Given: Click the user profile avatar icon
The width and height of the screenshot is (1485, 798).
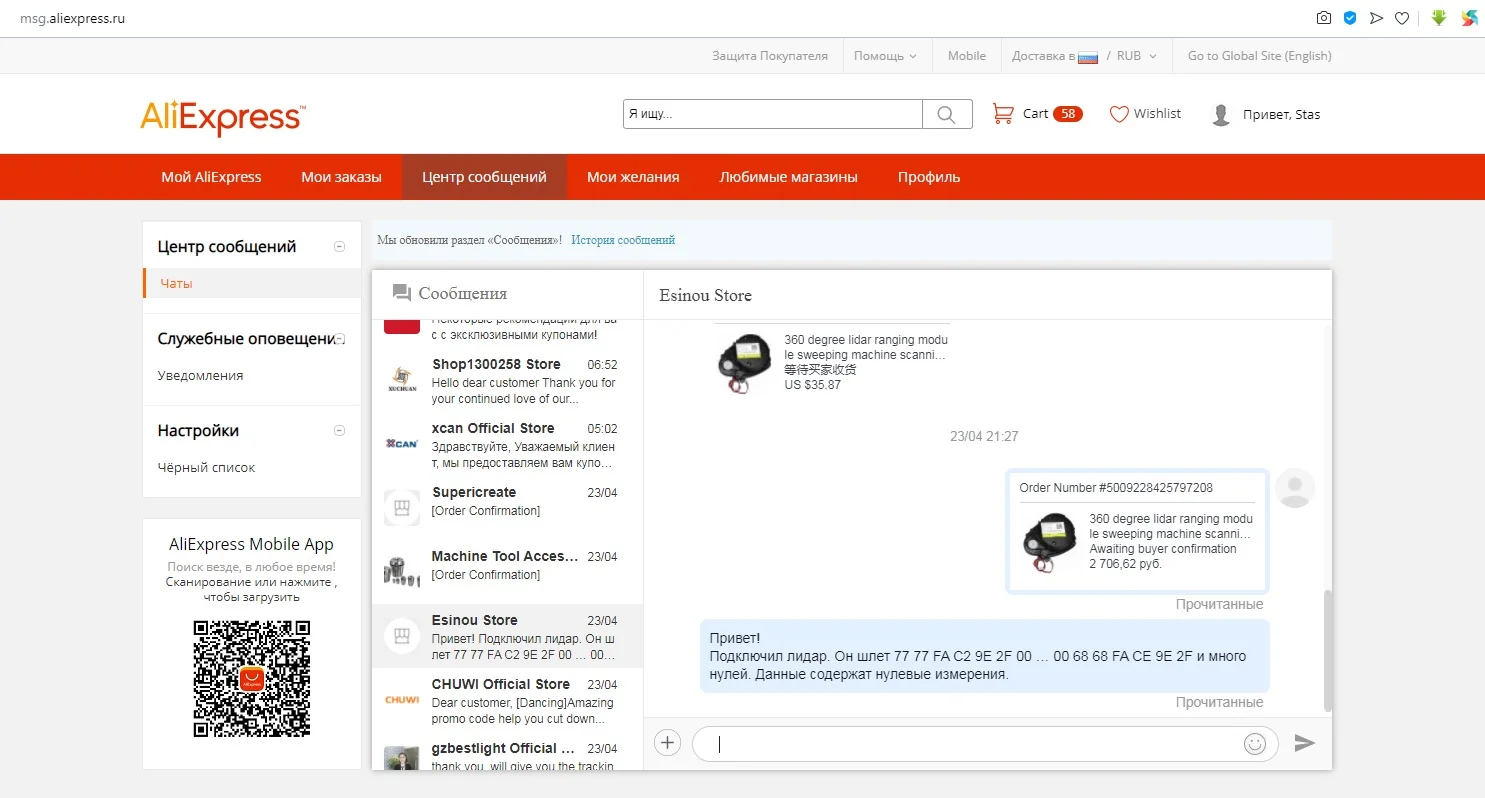Looking at the screenshot, I should [x=1220, y=114].
